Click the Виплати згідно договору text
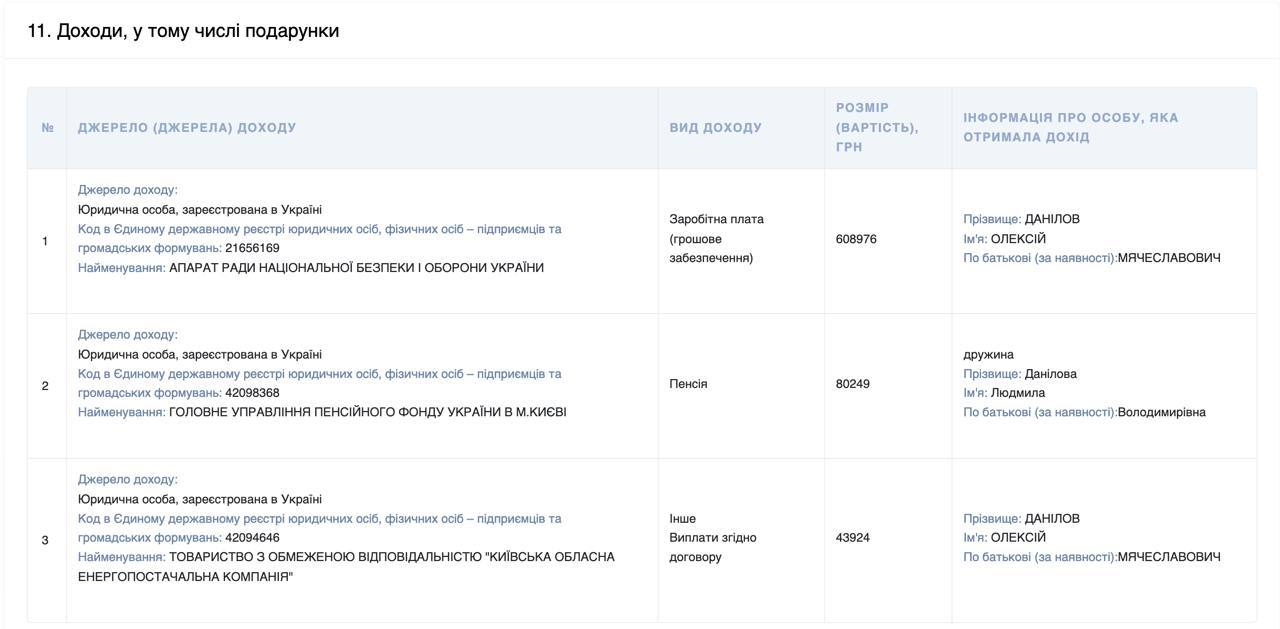 click(712, 547)
